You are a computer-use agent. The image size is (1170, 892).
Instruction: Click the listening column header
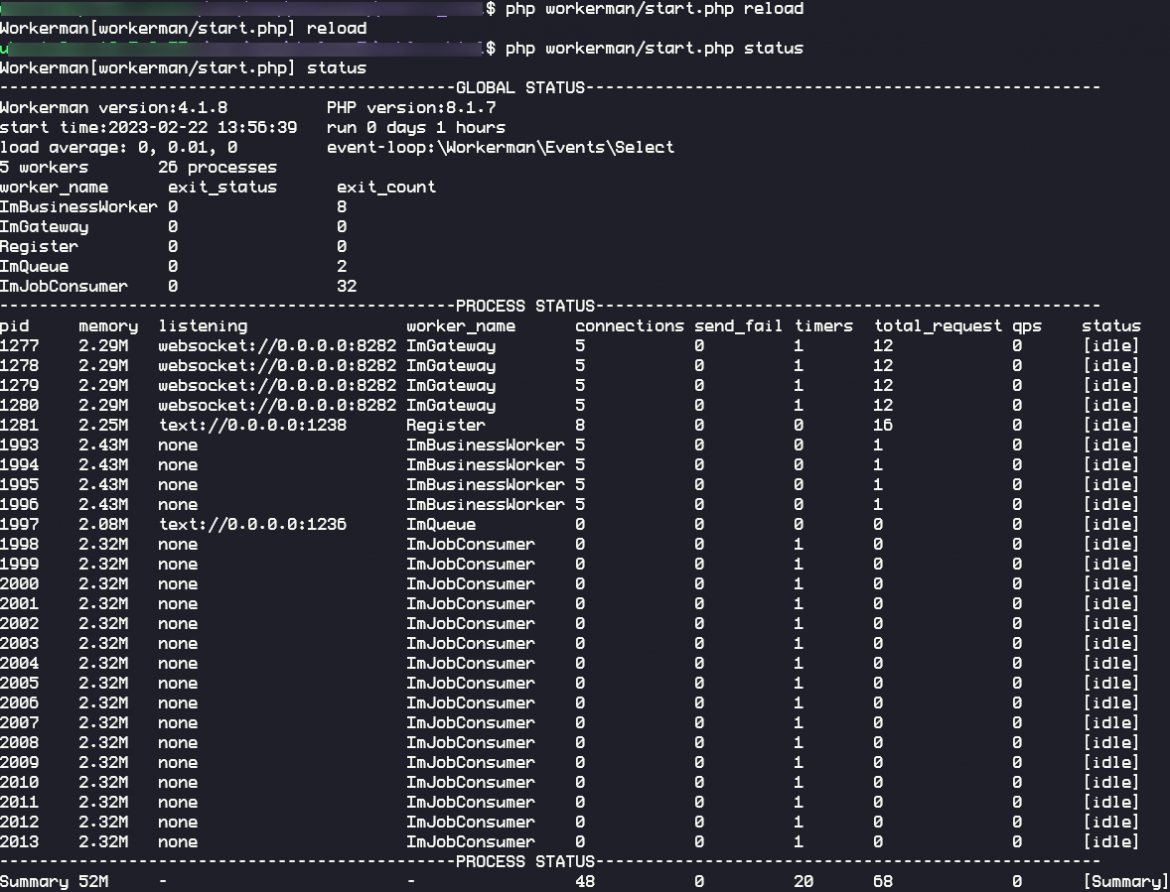click(x=202, y=326)
